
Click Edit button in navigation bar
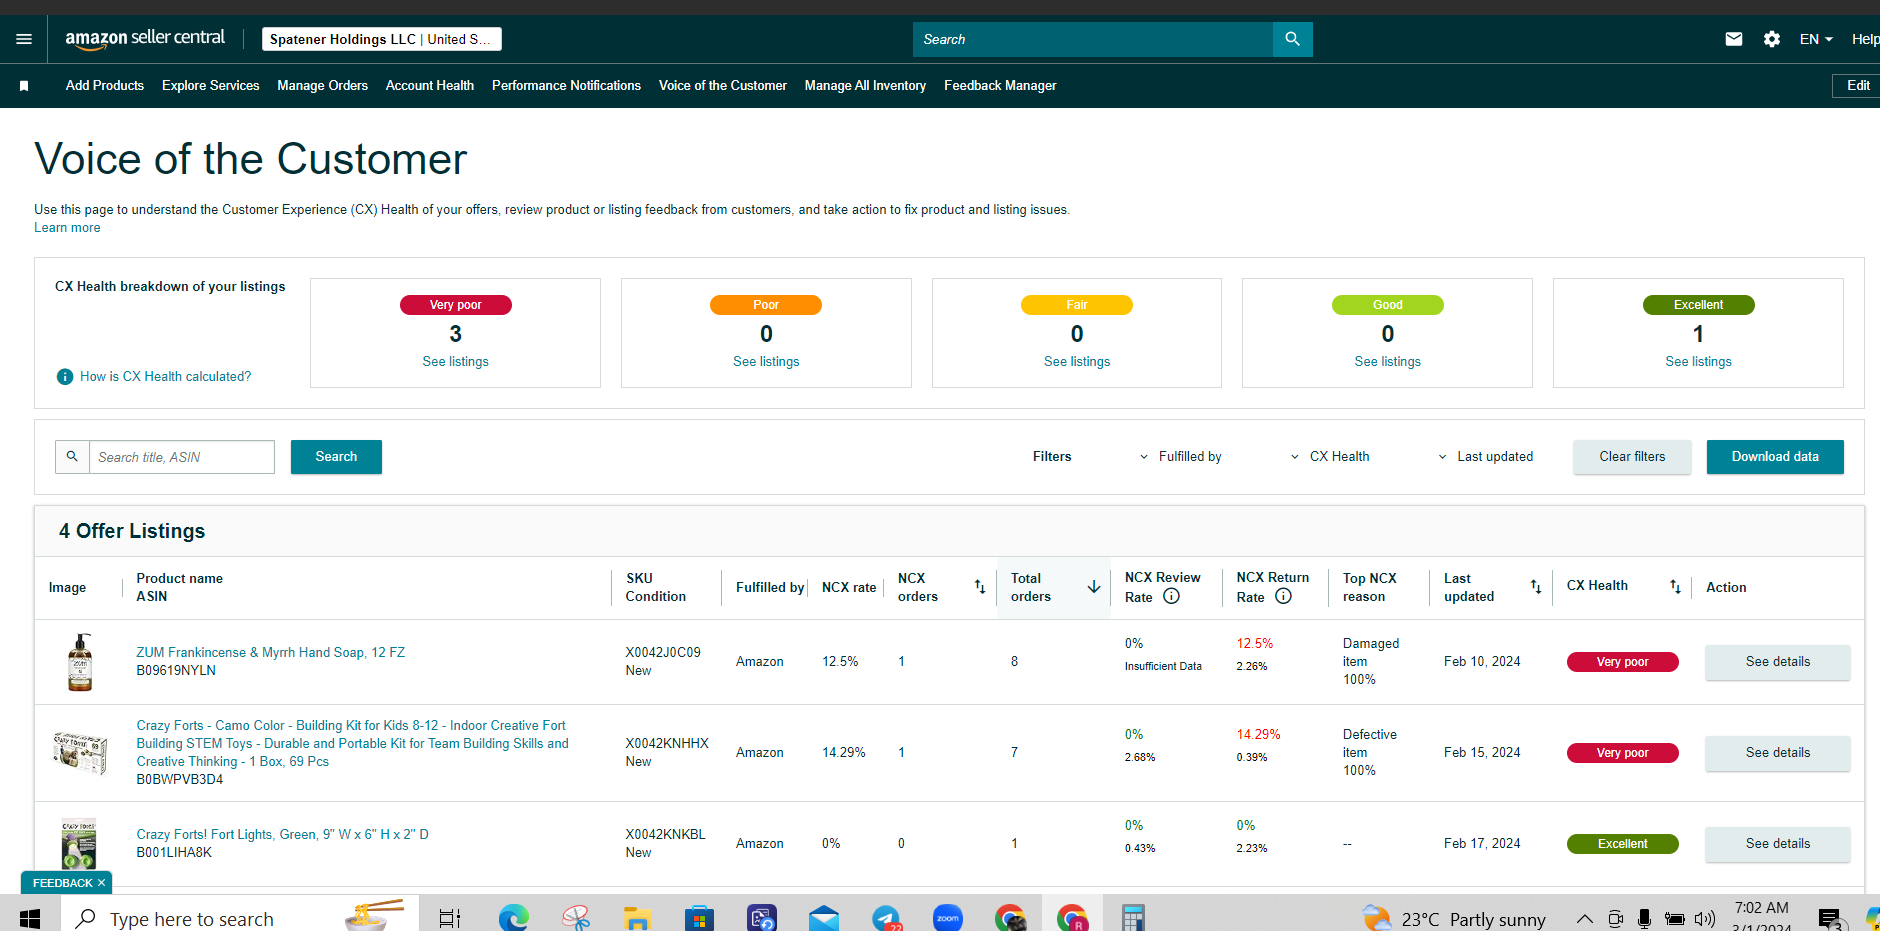click(1858, 86)
